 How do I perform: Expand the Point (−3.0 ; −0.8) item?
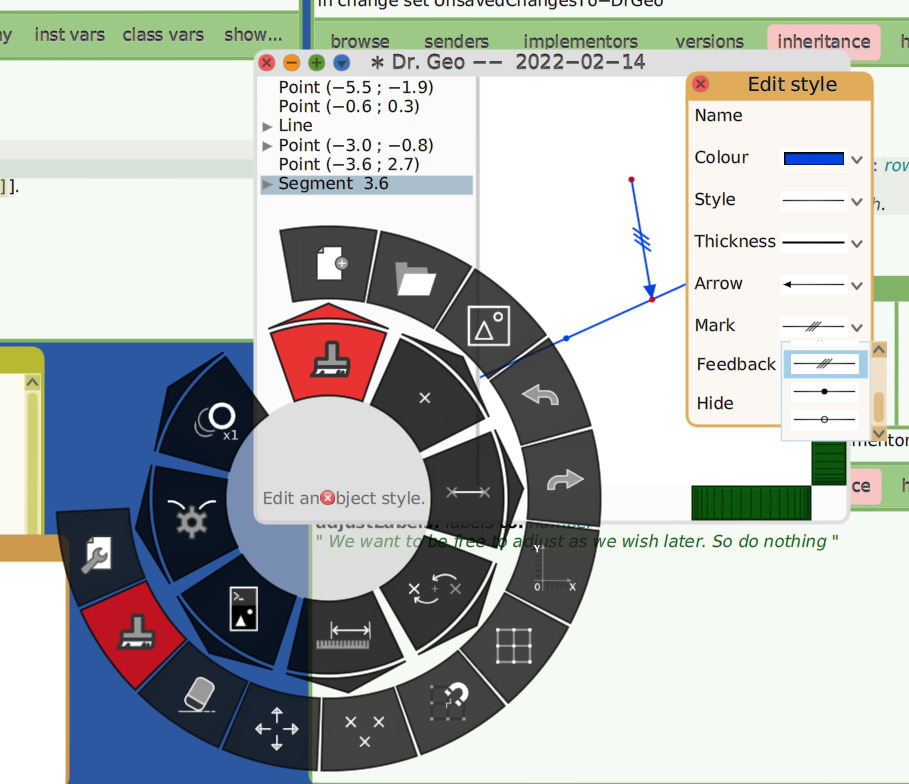click(x=267, y=146)
